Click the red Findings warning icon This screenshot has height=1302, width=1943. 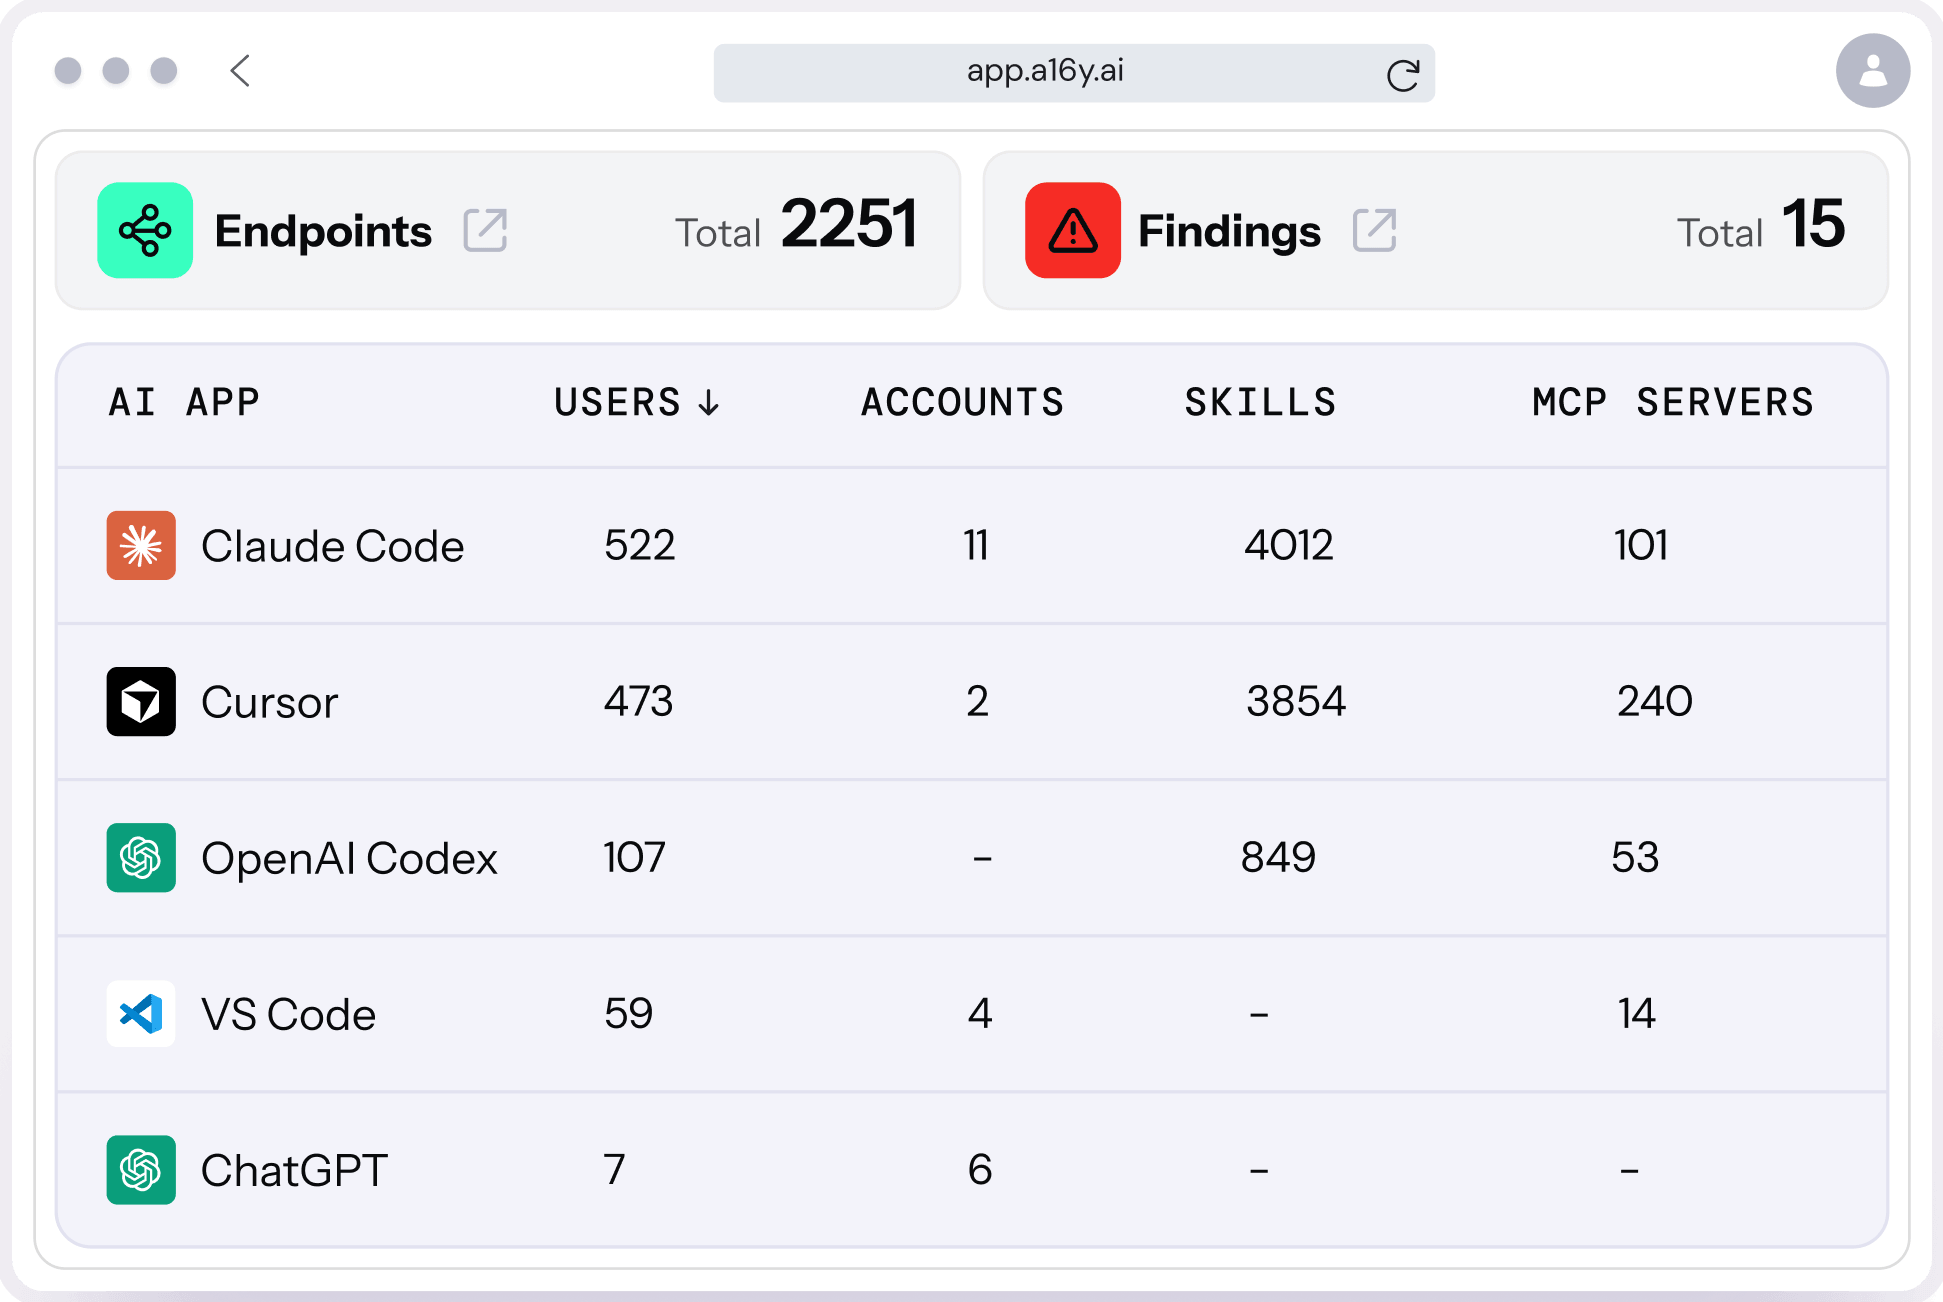coord(1073,230)
